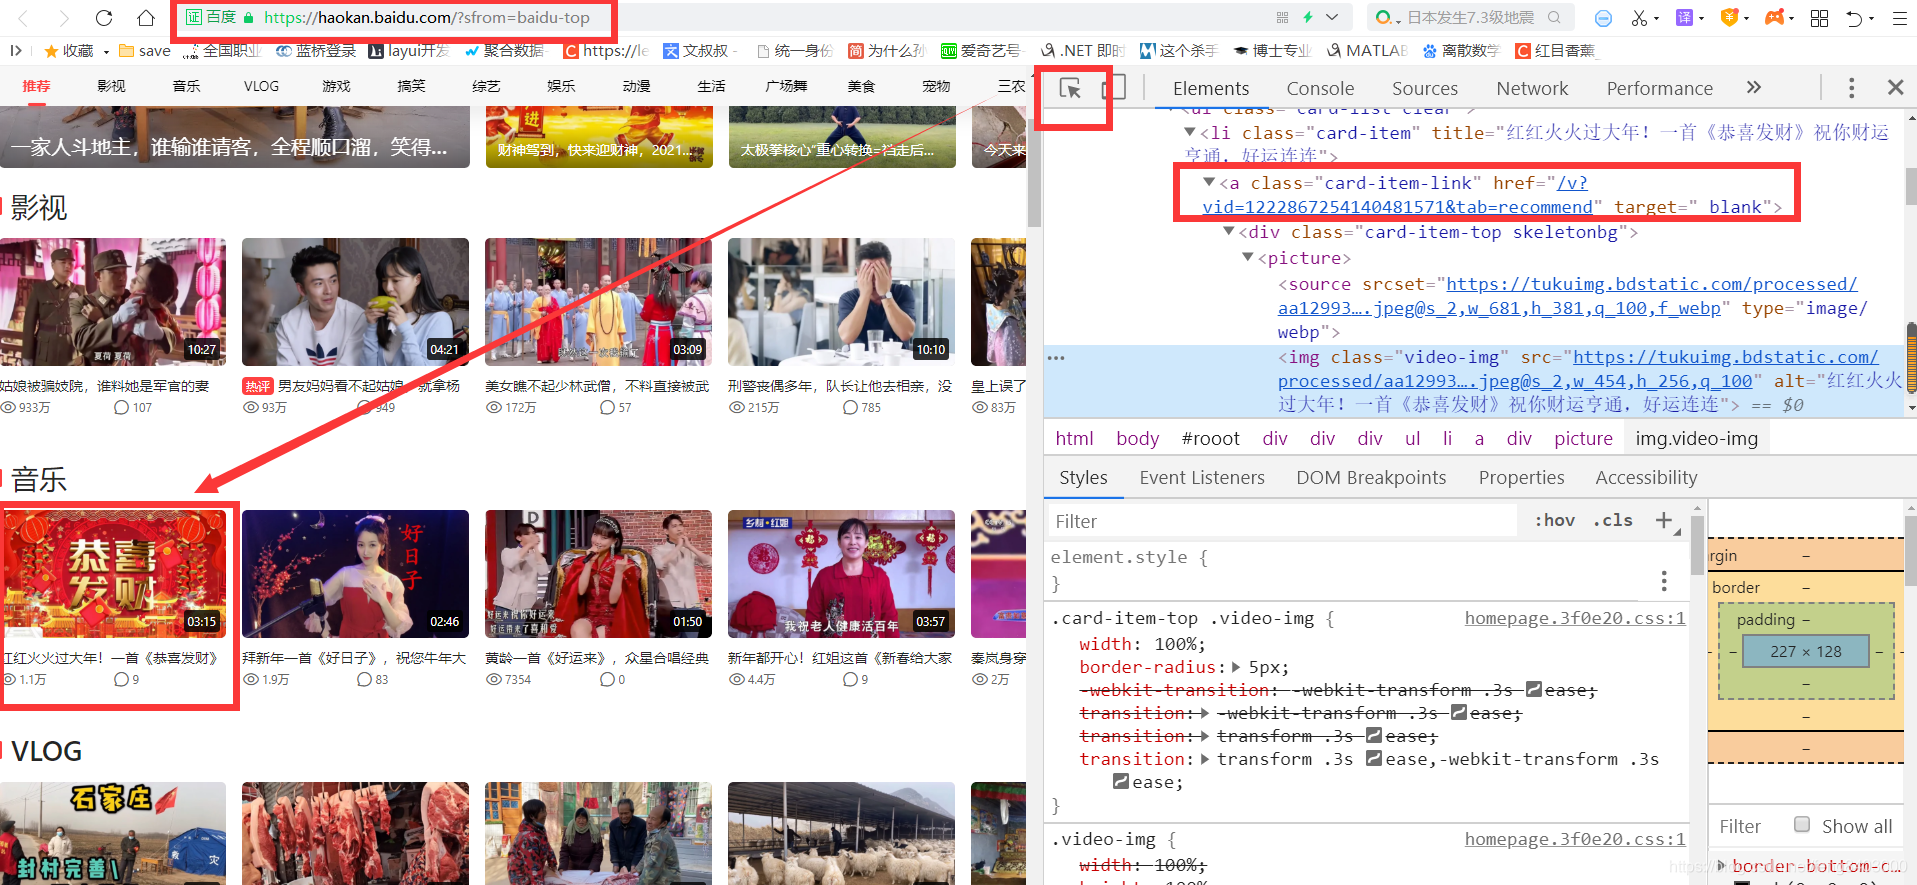Show QR code icon in address bar
Viewport: 1917px width, 885px height.
coord(1282,17)
